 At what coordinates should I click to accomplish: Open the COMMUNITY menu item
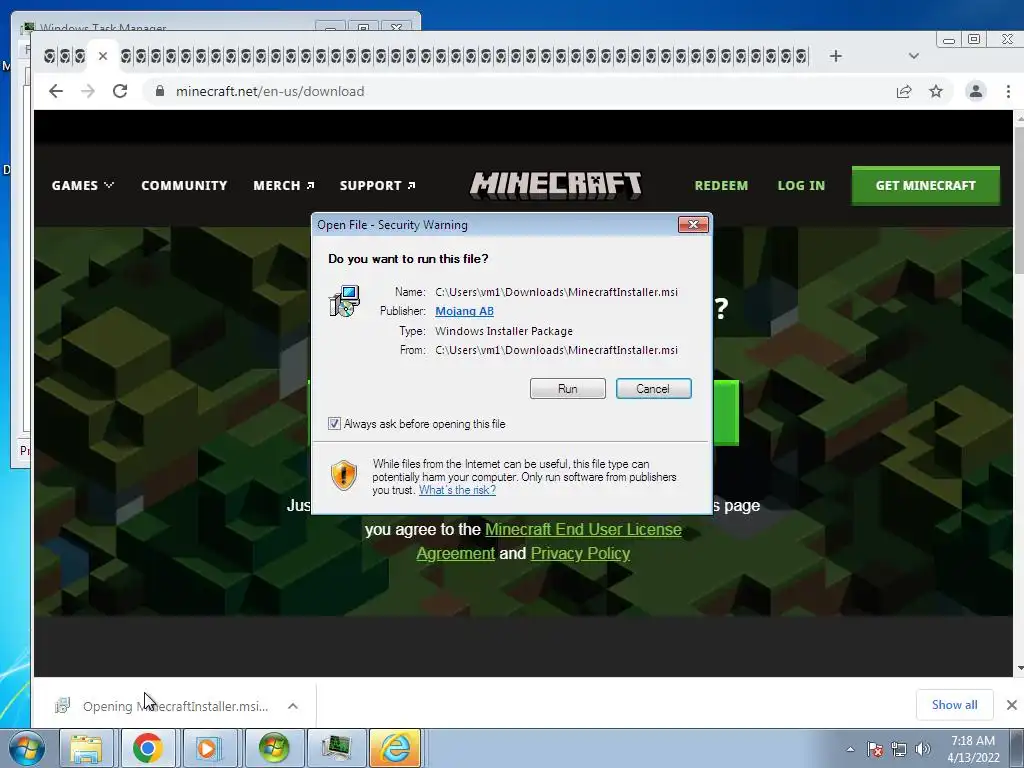184,185
